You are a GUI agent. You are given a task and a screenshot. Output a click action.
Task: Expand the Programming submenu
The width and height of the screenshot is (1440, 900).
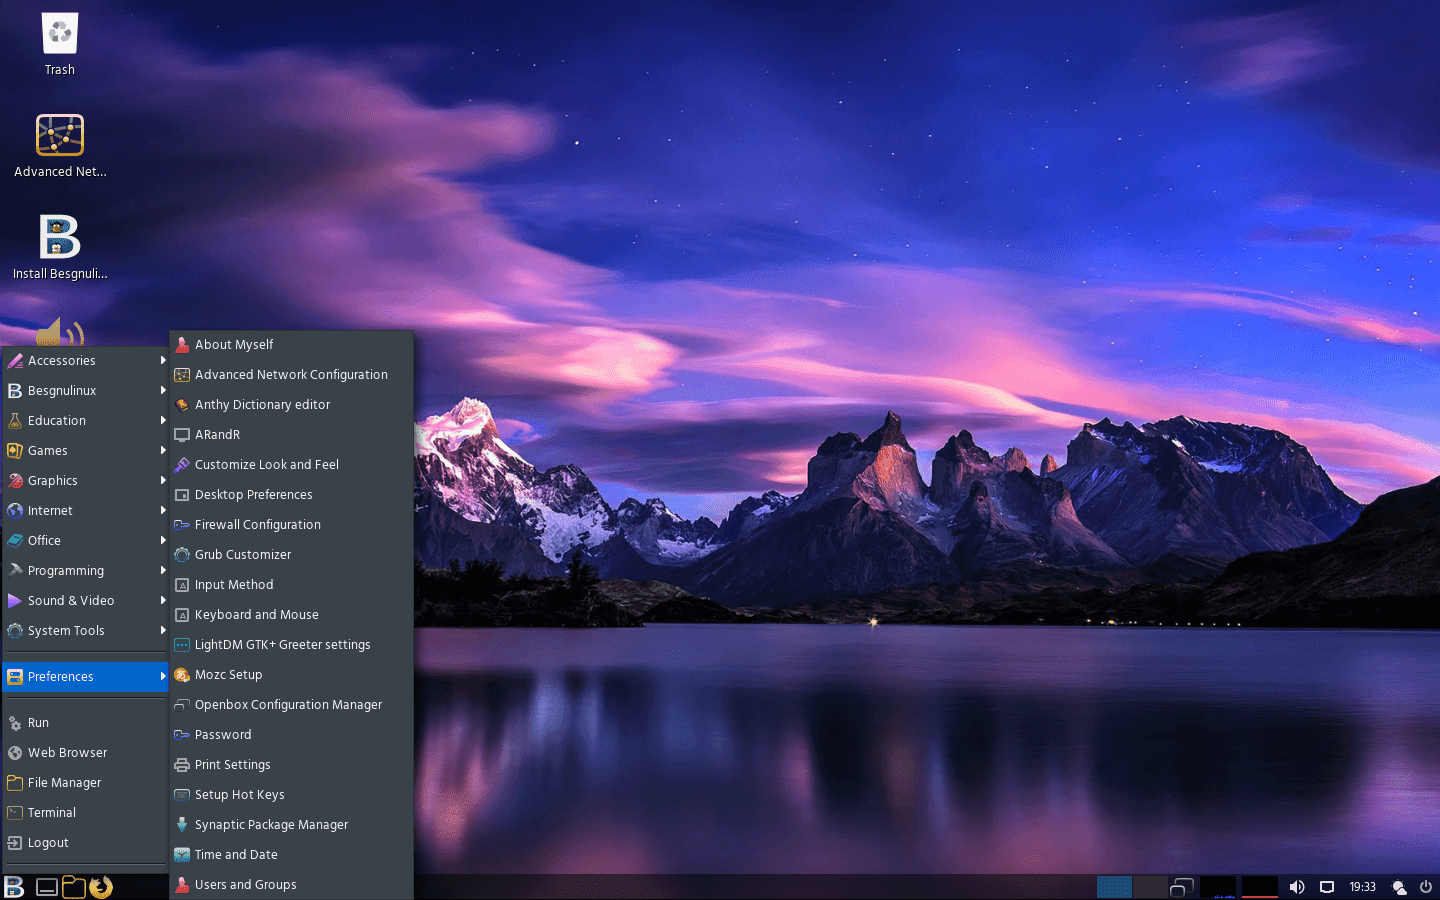tap(86, 571)
